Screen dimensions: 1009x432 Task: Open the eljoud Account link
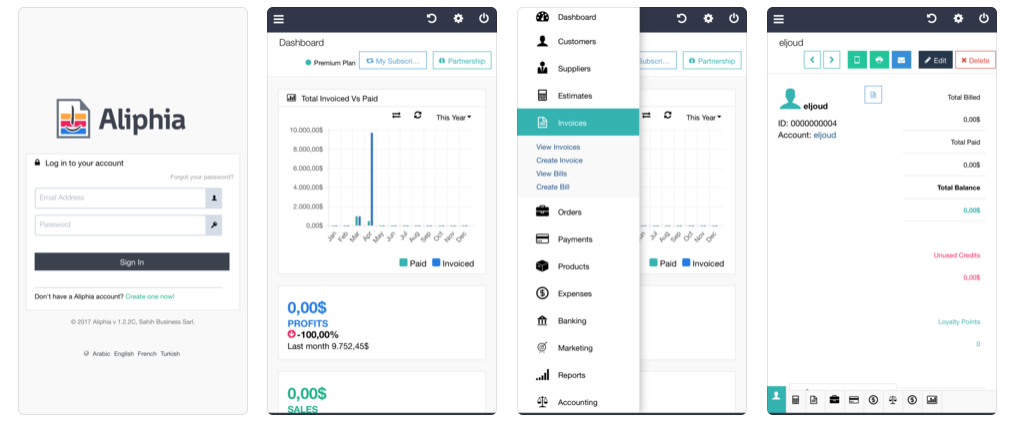(825, 135)
